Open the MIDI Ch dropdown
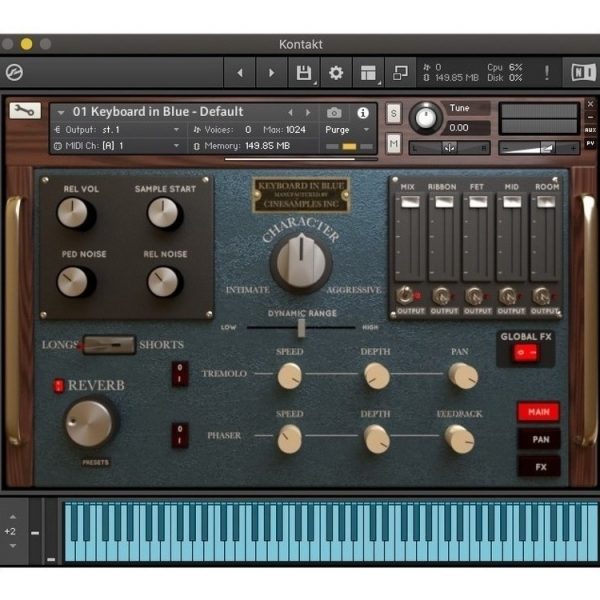 point(117,146)
